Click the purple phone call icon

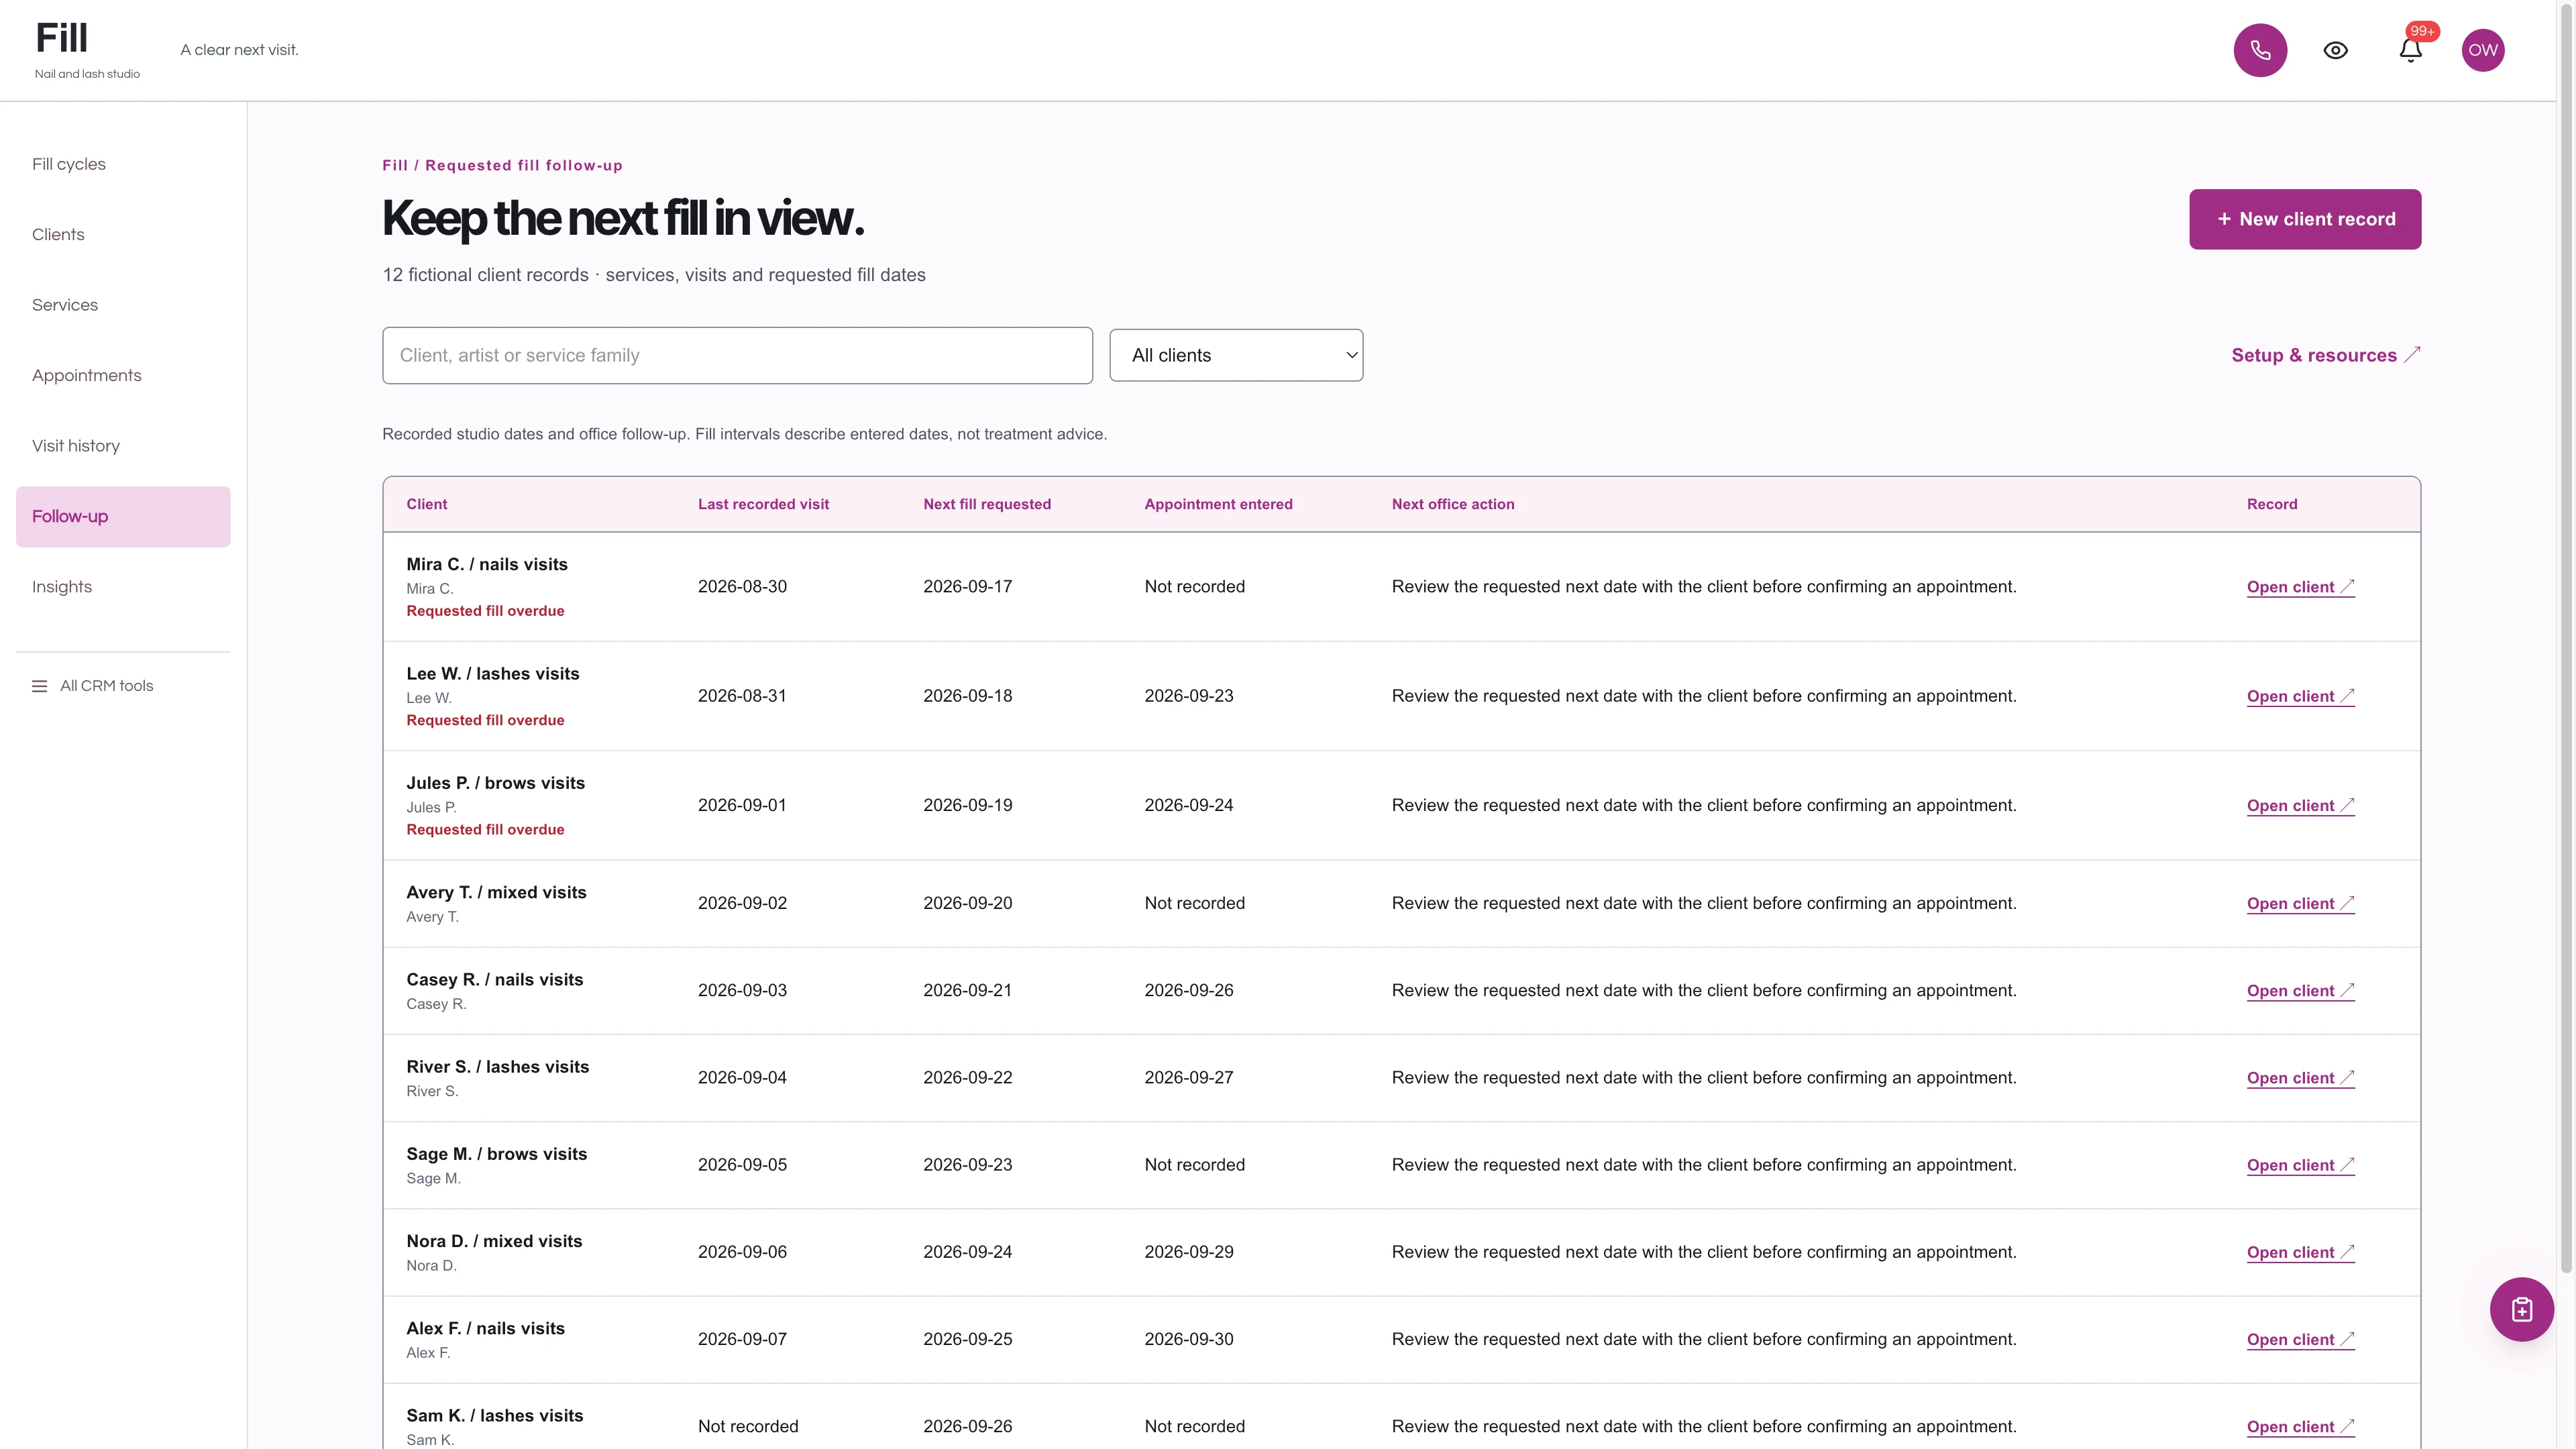(2260, 50)
